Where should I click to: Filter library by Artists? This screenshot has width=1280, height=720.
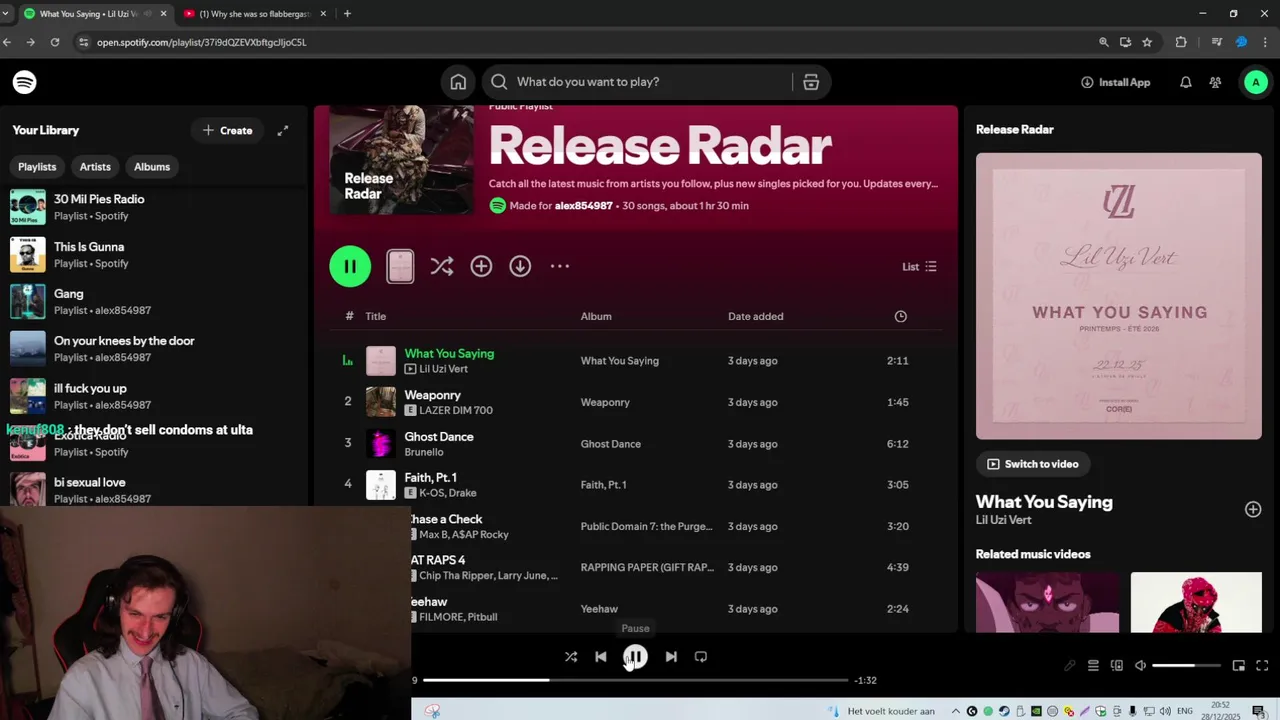click(x=95, y=167)
